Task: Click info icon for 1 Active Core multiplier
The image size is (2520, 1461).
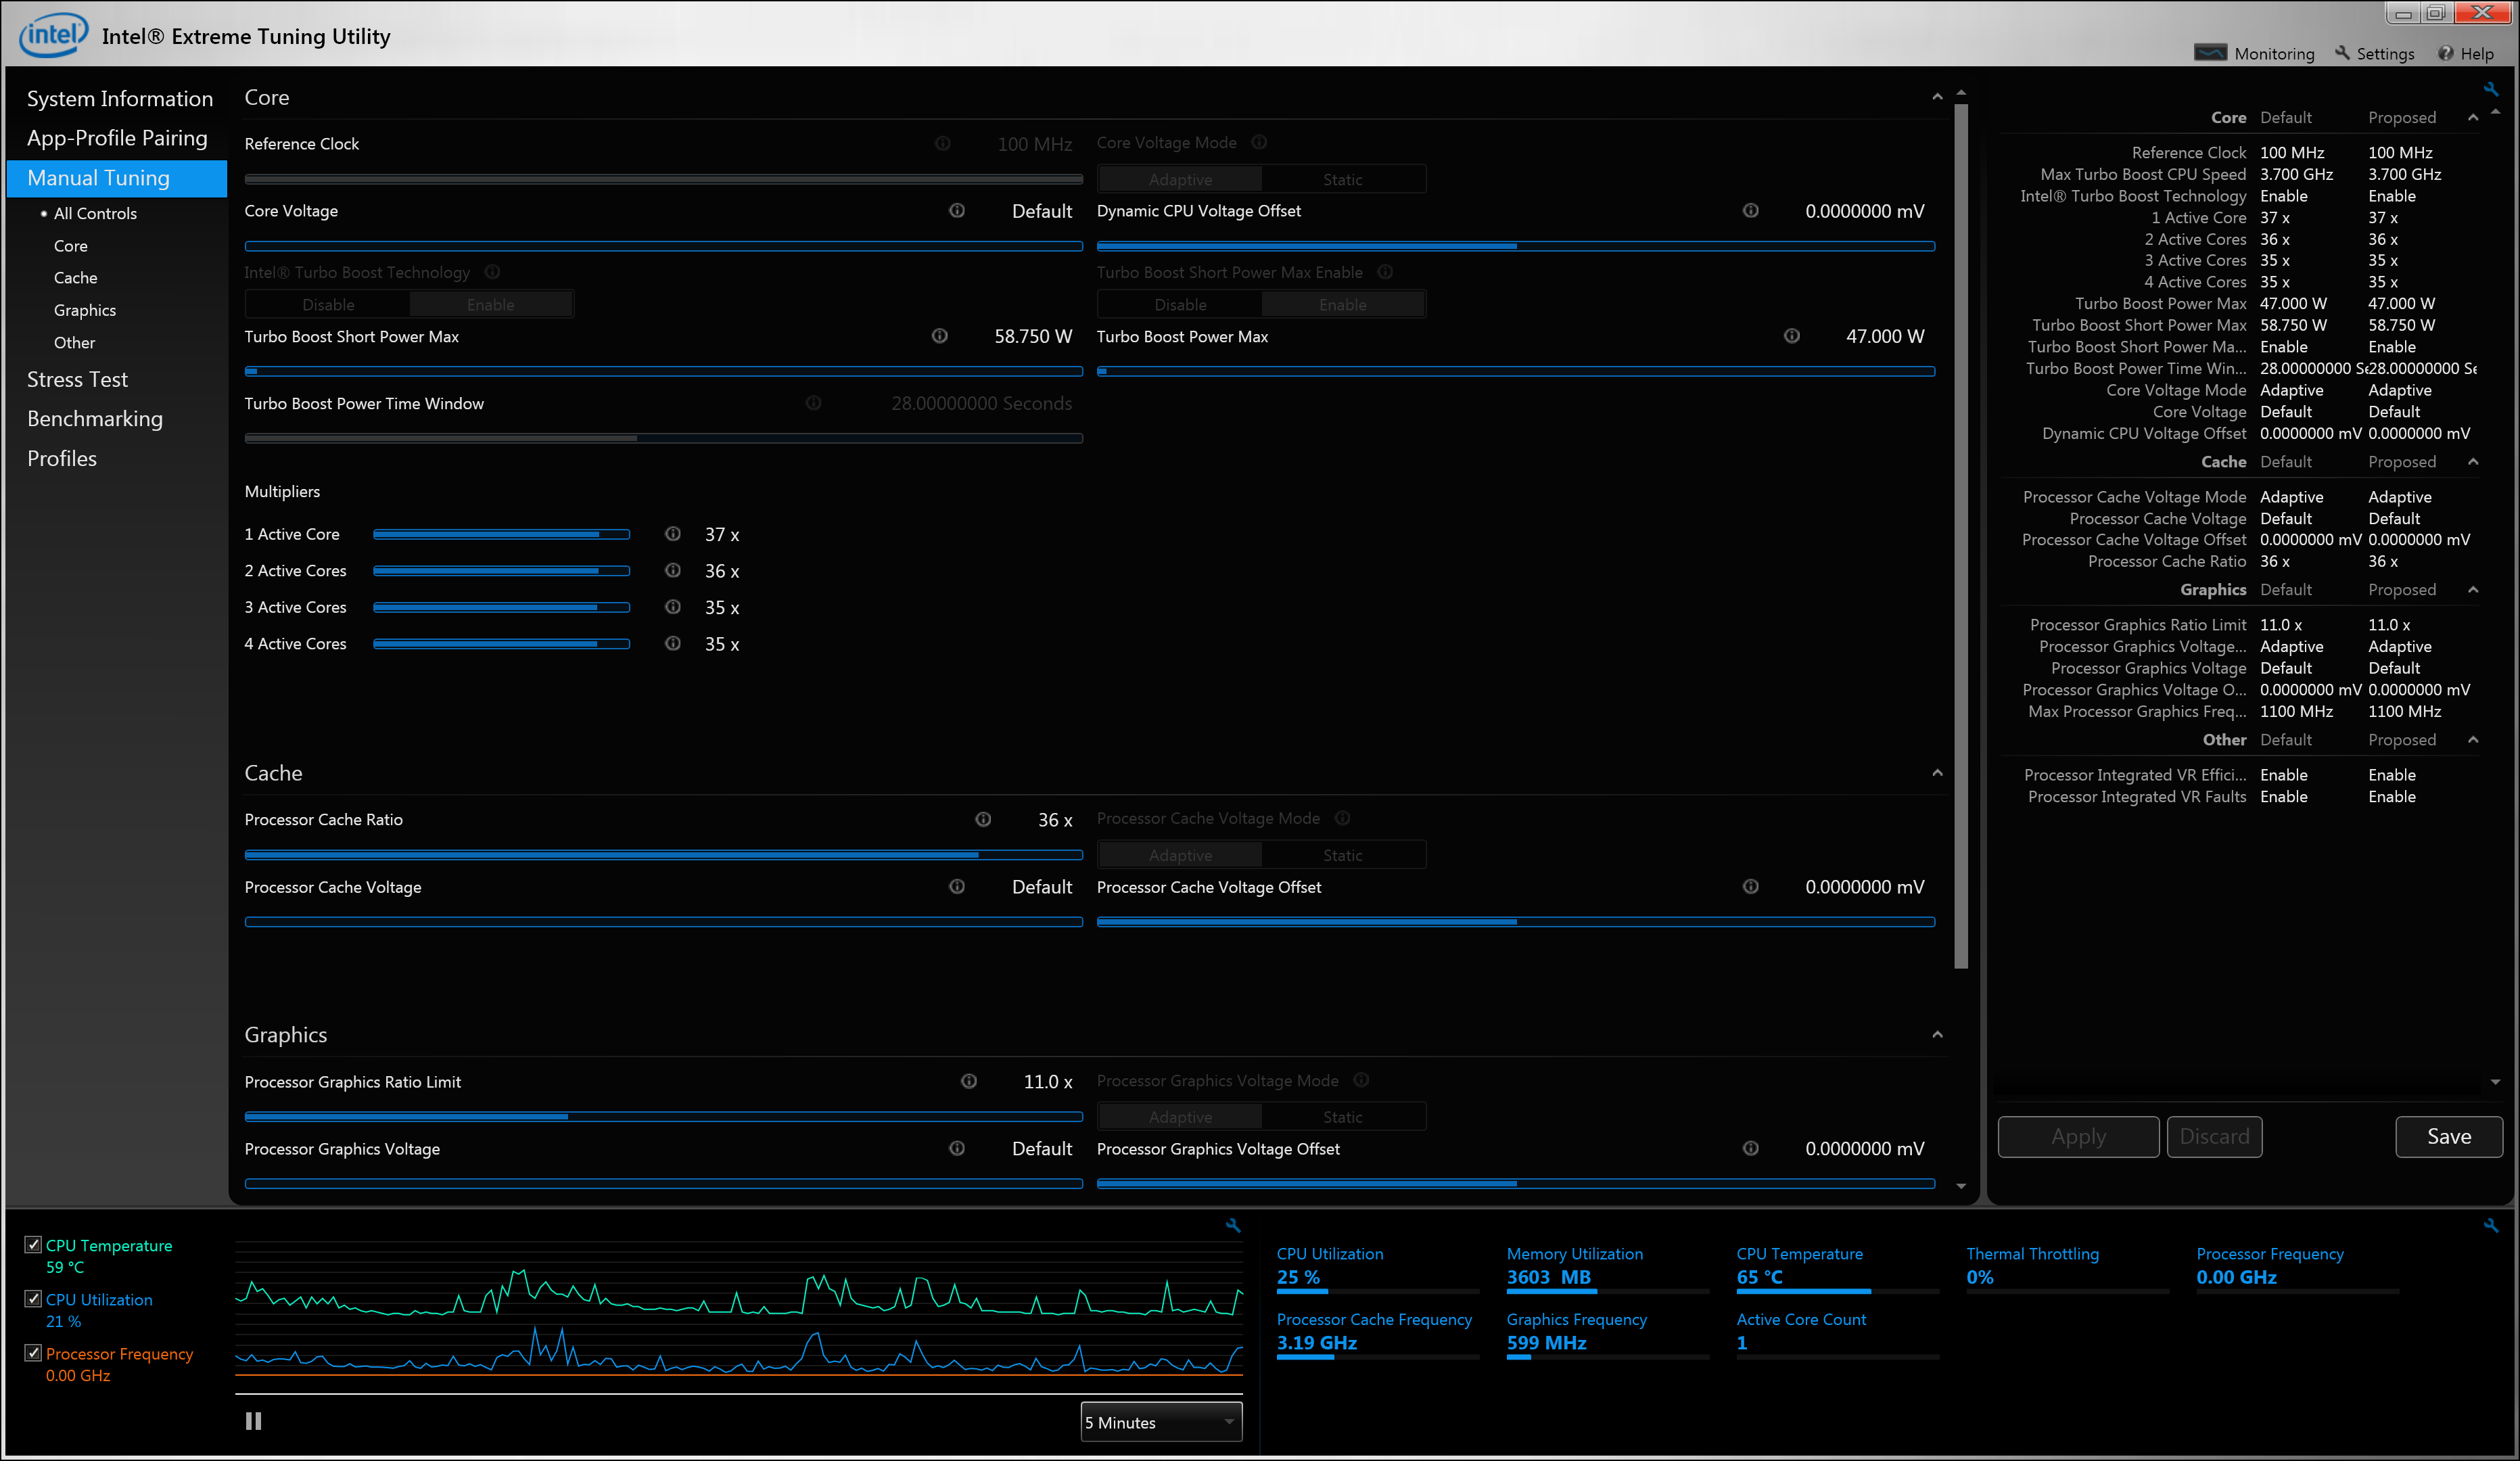Action: [673, 534]
